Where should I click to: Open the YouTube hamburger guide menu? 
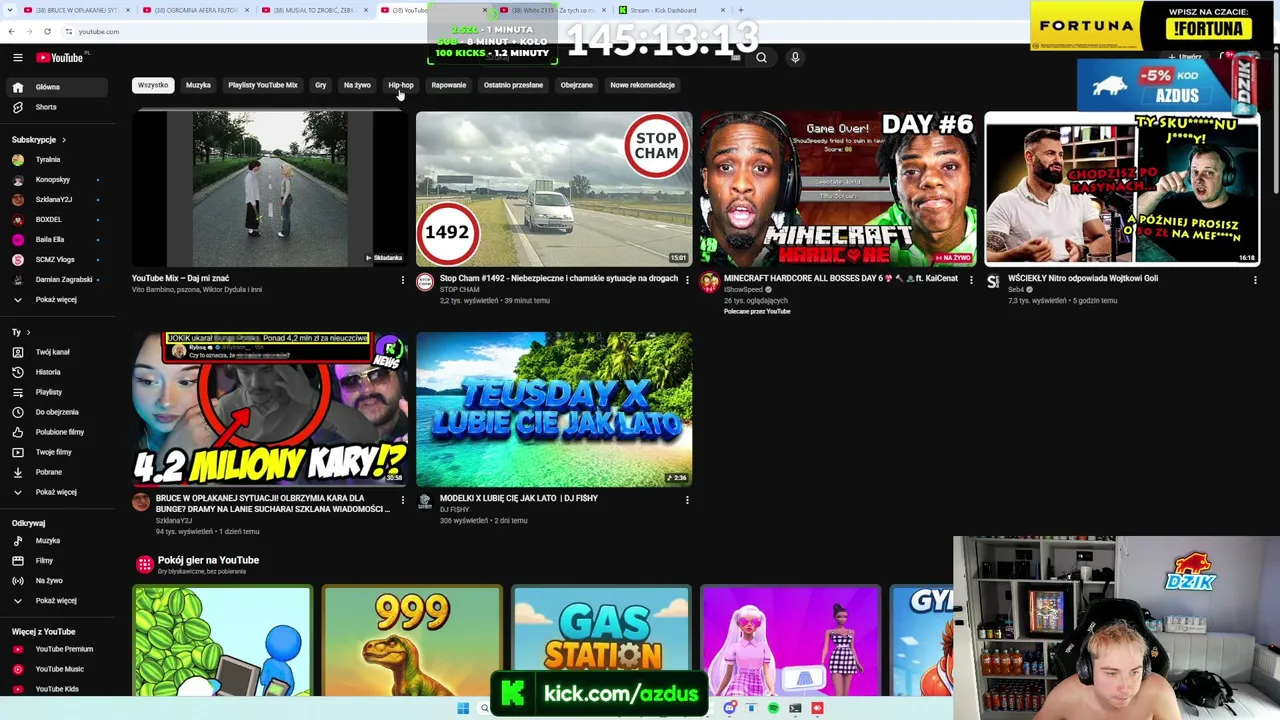[x=17, y=58]
